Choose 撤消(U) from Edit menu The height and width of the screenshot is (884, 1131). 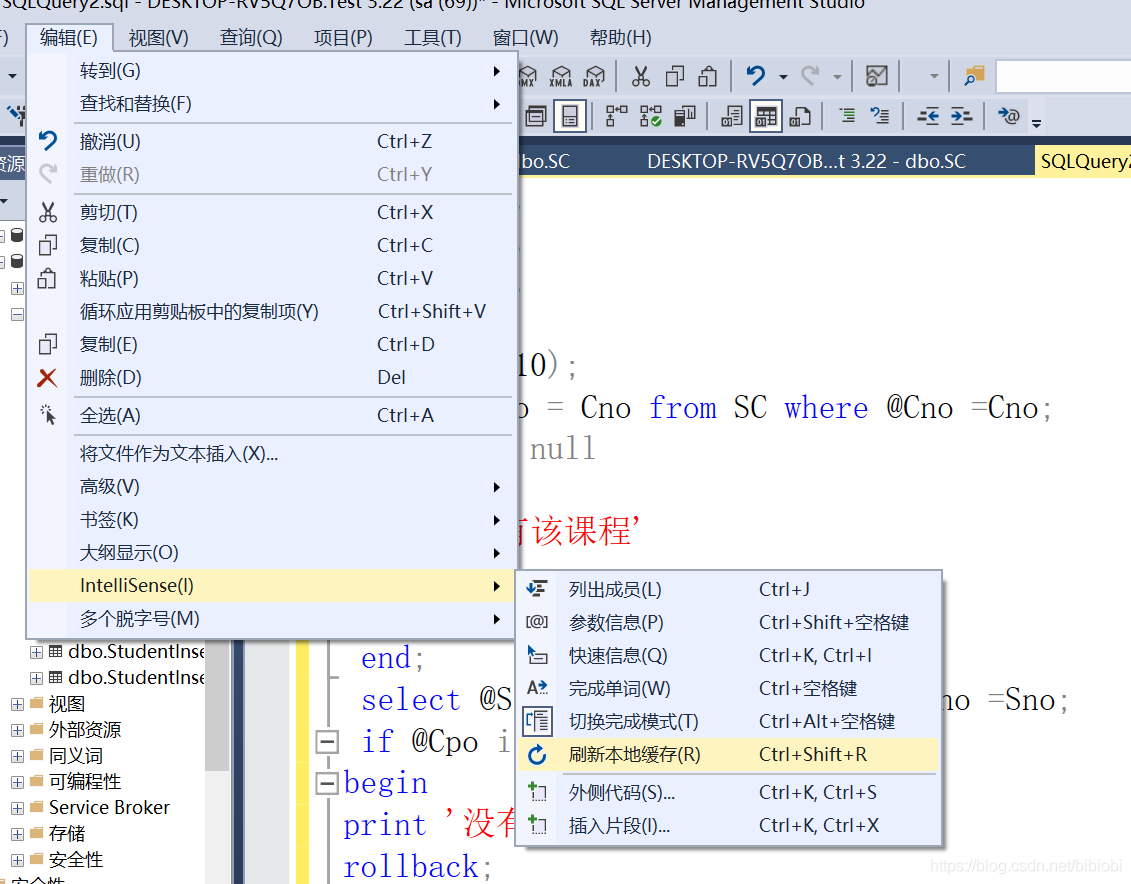click(271, 141)
